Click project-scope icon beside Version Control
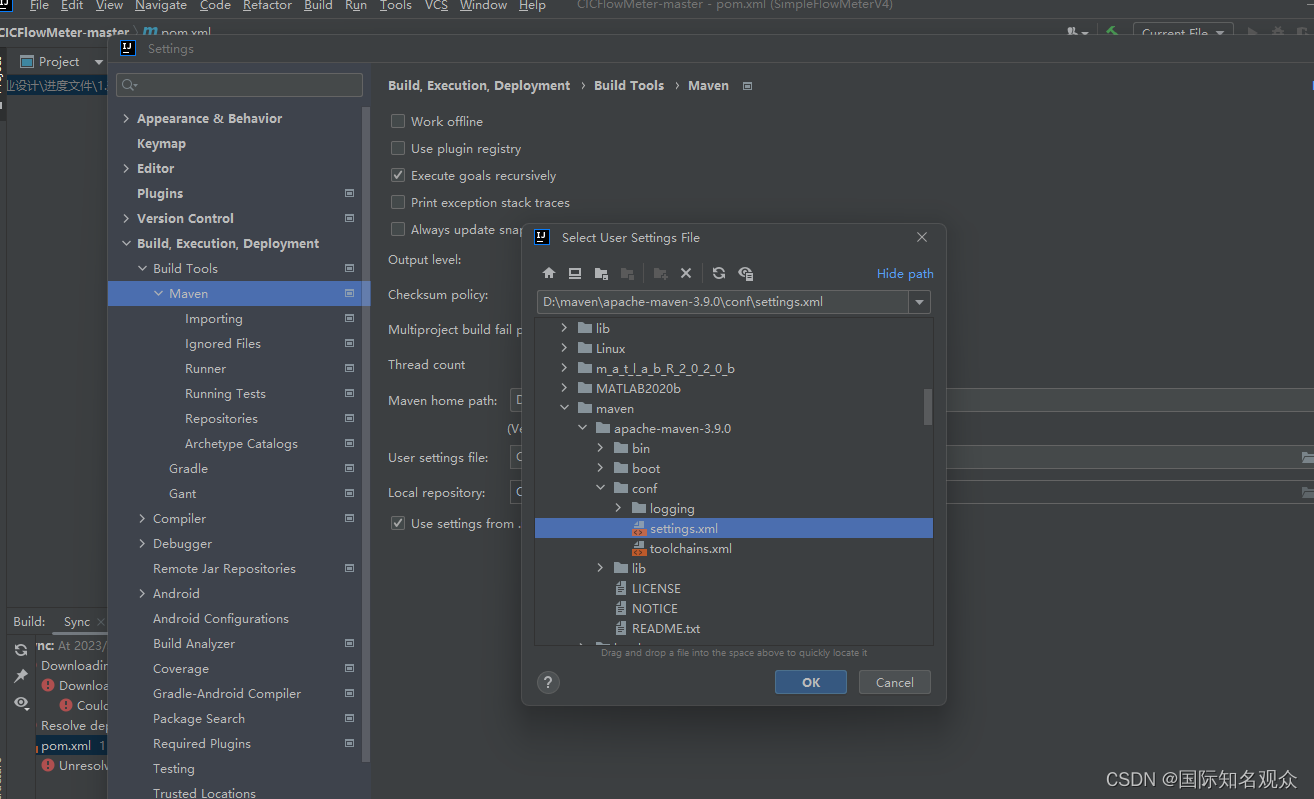Viewport: 1314px width, 799px height. (349, 218)
